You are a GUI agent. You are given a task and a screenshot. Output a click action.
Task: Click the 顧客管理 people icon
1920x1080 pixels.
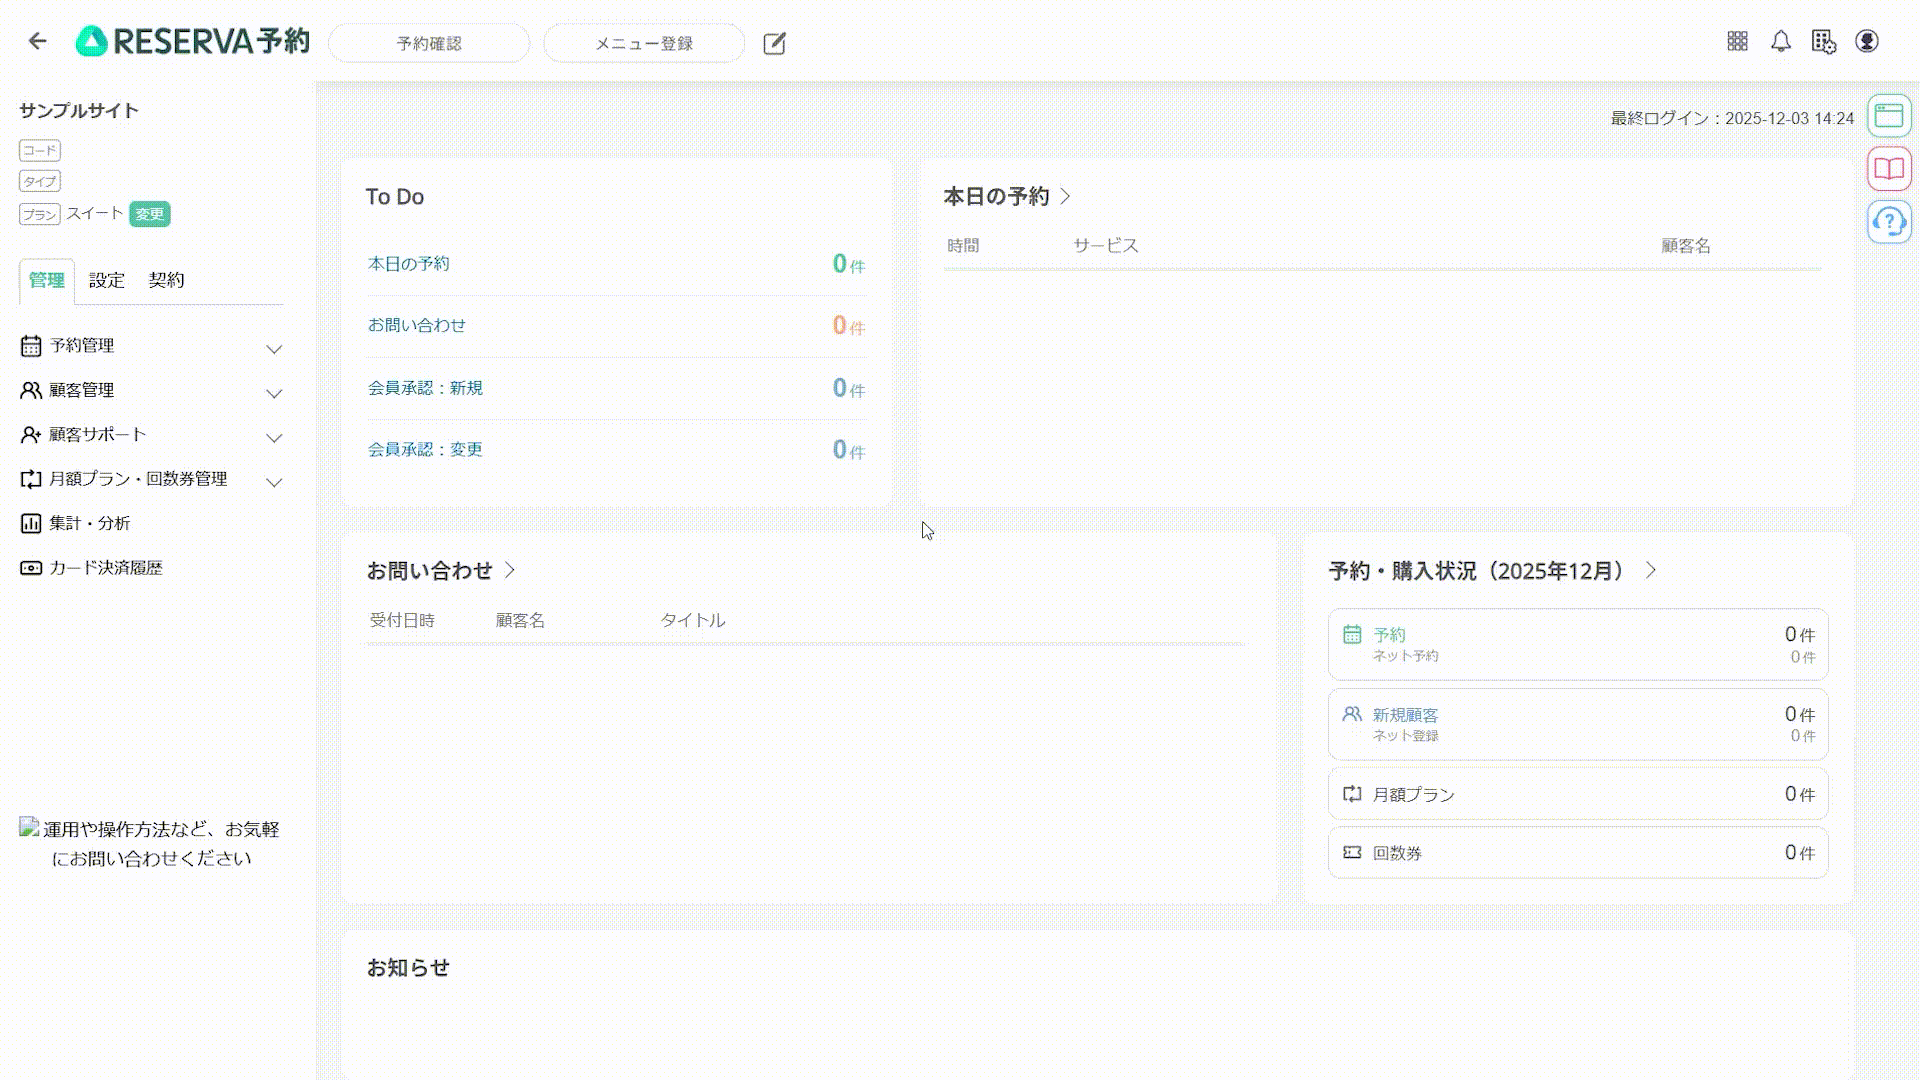coord(31,390)
